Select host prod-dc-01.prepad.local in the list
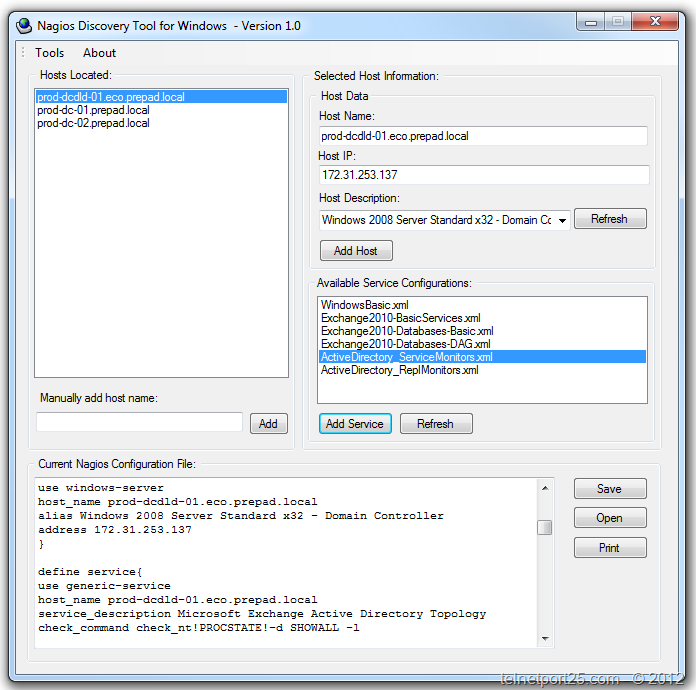 (161, 110)
